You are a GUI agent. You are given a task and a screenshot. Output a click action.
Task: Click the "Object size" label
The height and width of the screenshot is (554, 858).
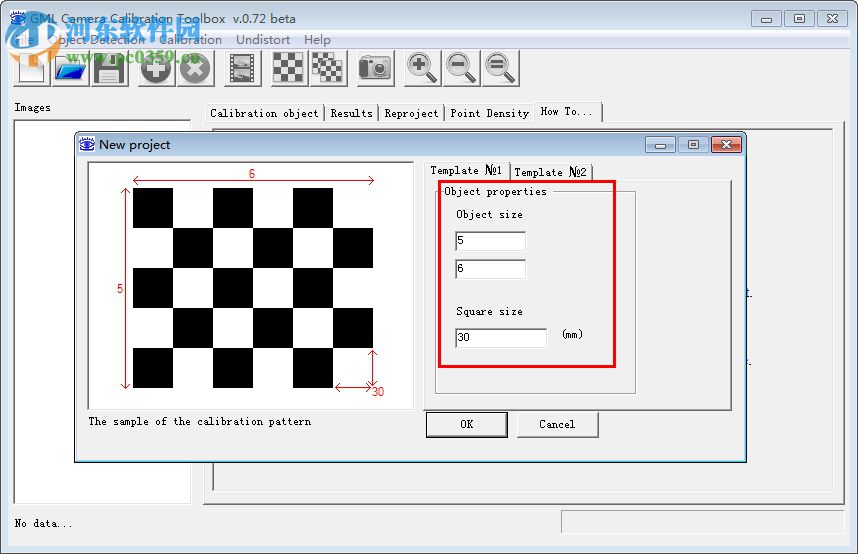(489, 215)
